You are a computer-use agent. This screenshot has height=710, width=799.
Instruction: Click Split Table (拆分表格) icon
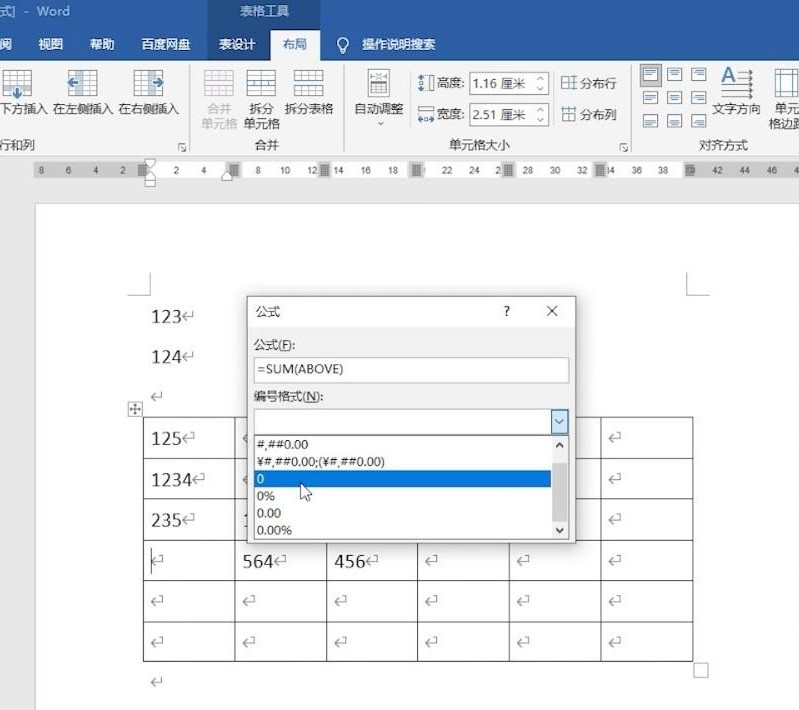coord(308,84)
